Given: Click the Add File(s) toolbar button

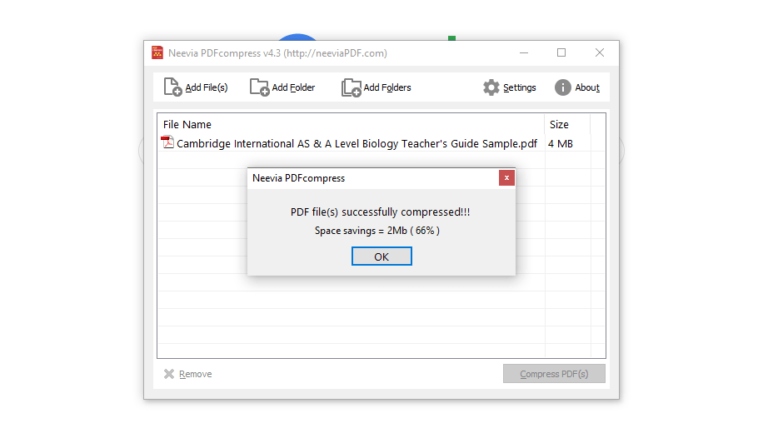Looking at the screenshot, I should point(196,87).
